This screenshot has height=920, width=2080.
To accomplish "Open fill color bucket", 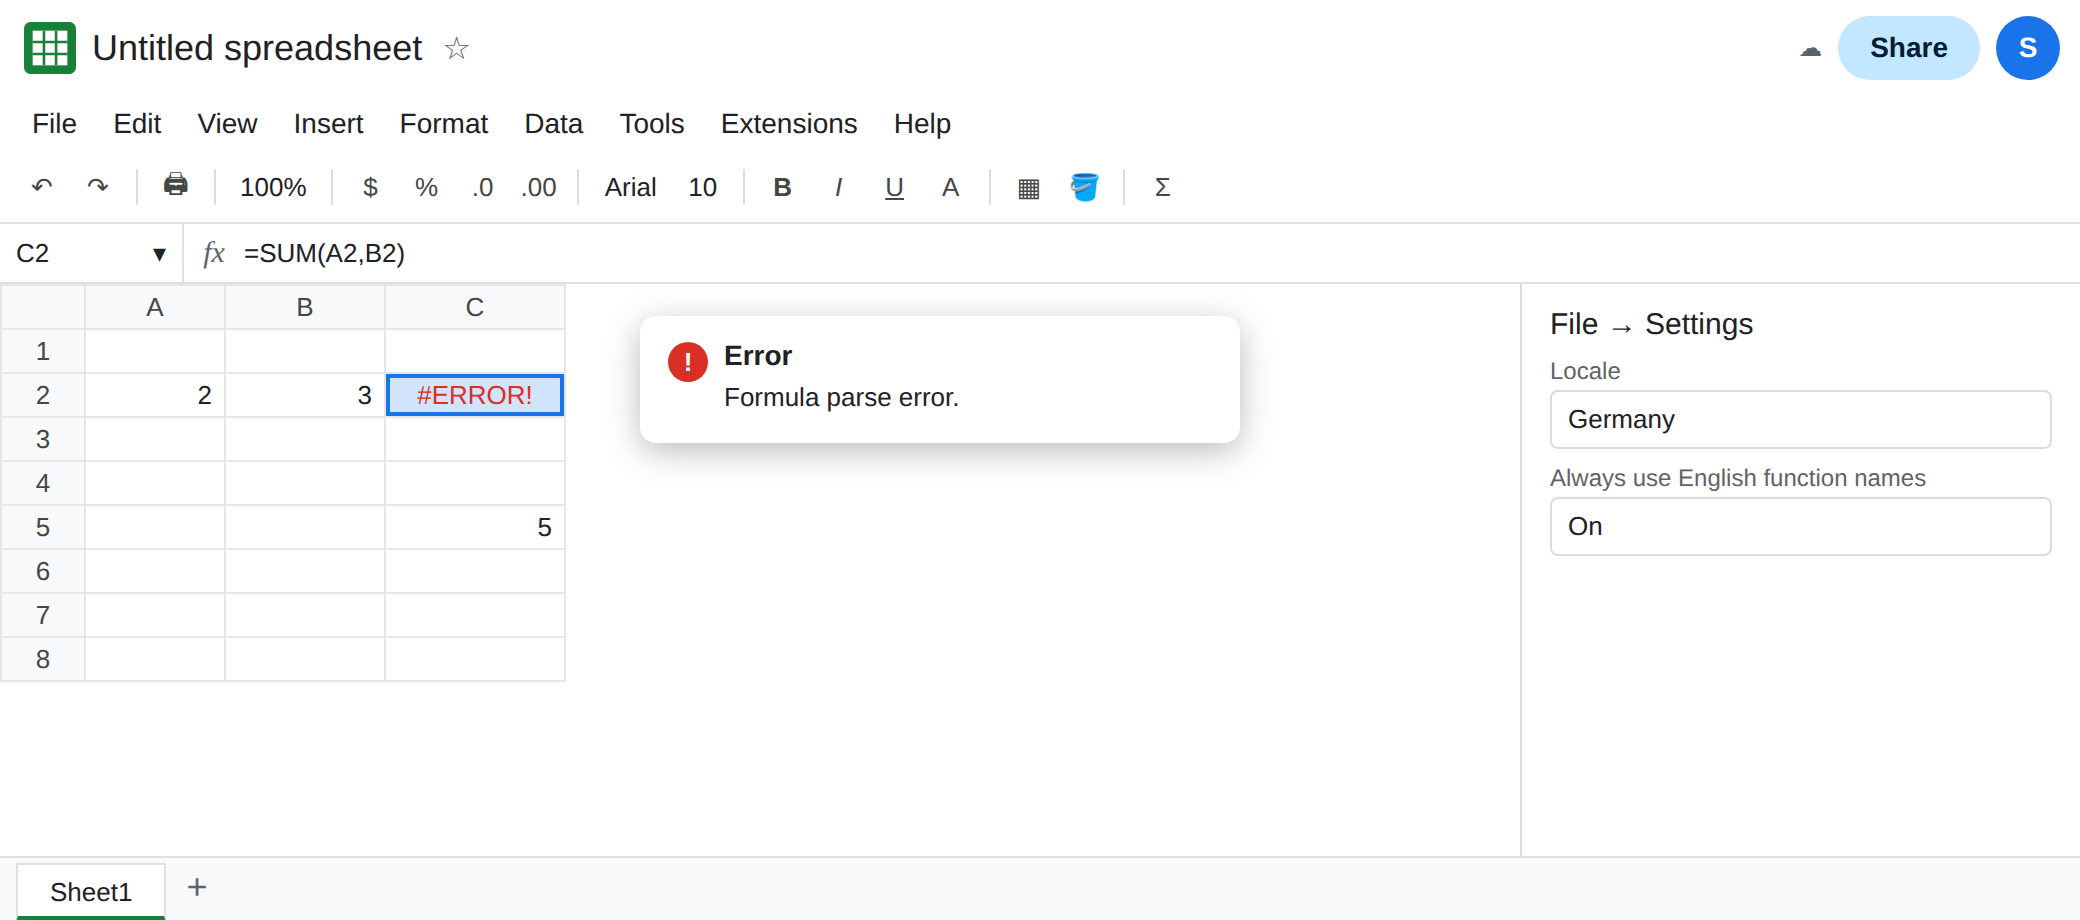I will point(1084,187).
